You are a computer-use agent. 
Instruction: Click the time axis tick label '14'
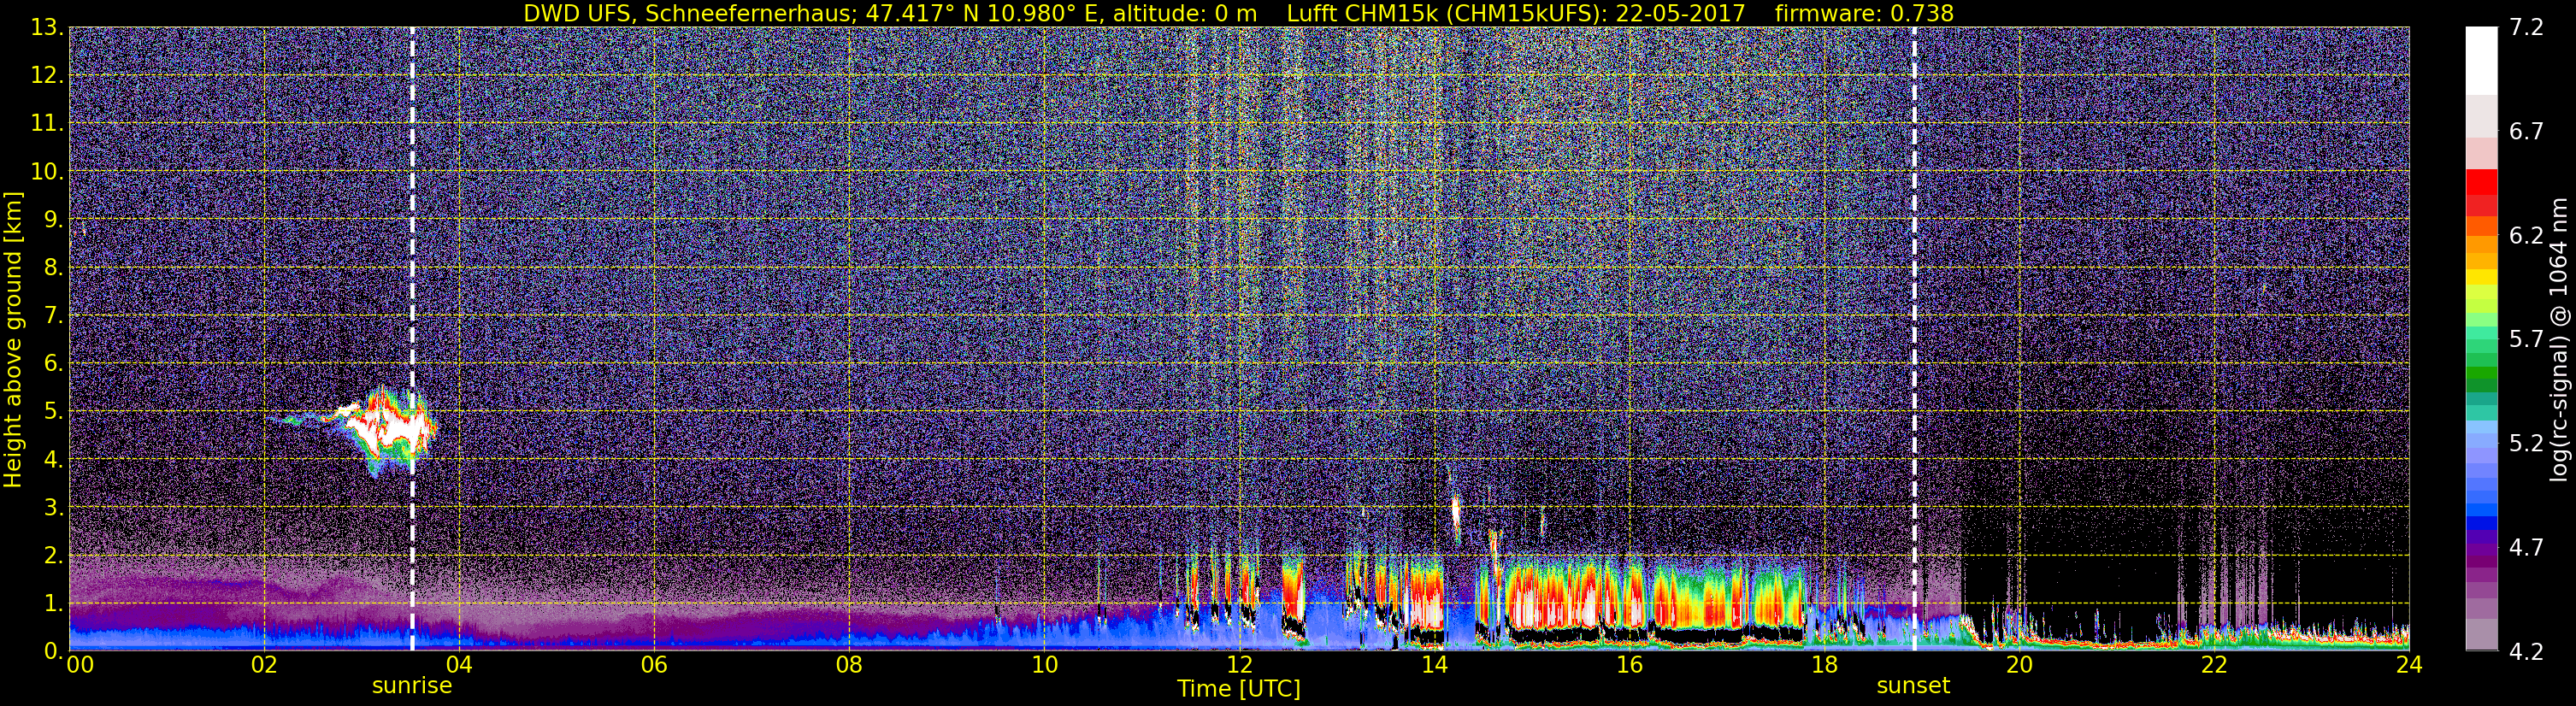pyautogui.click(x=1433, y=665)
